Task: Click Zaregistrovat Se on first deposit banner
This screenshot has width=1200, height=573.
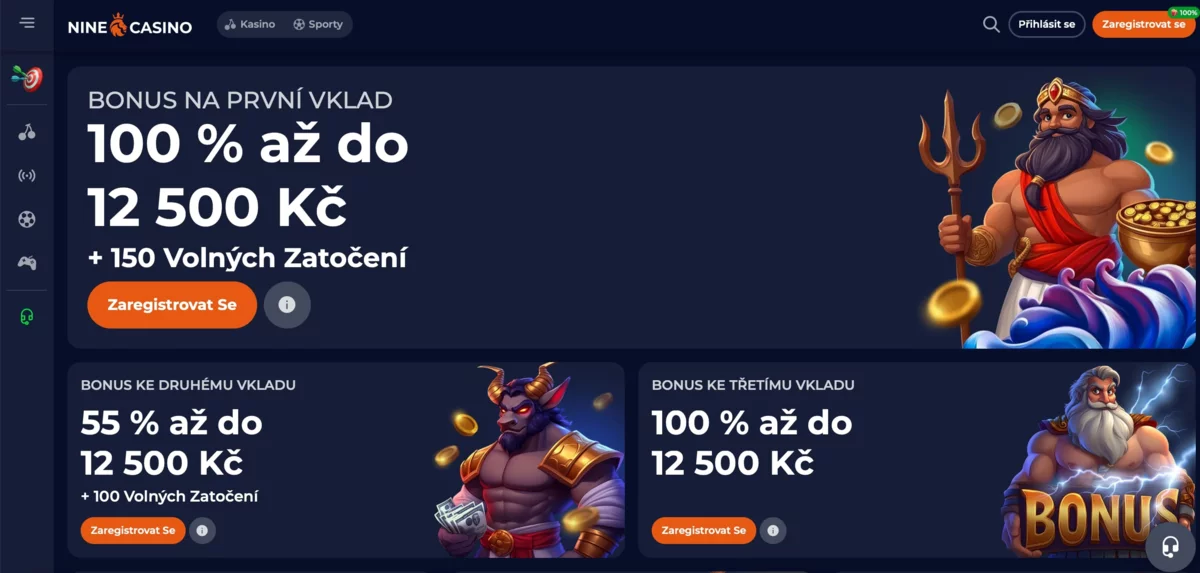Action: 172,305
